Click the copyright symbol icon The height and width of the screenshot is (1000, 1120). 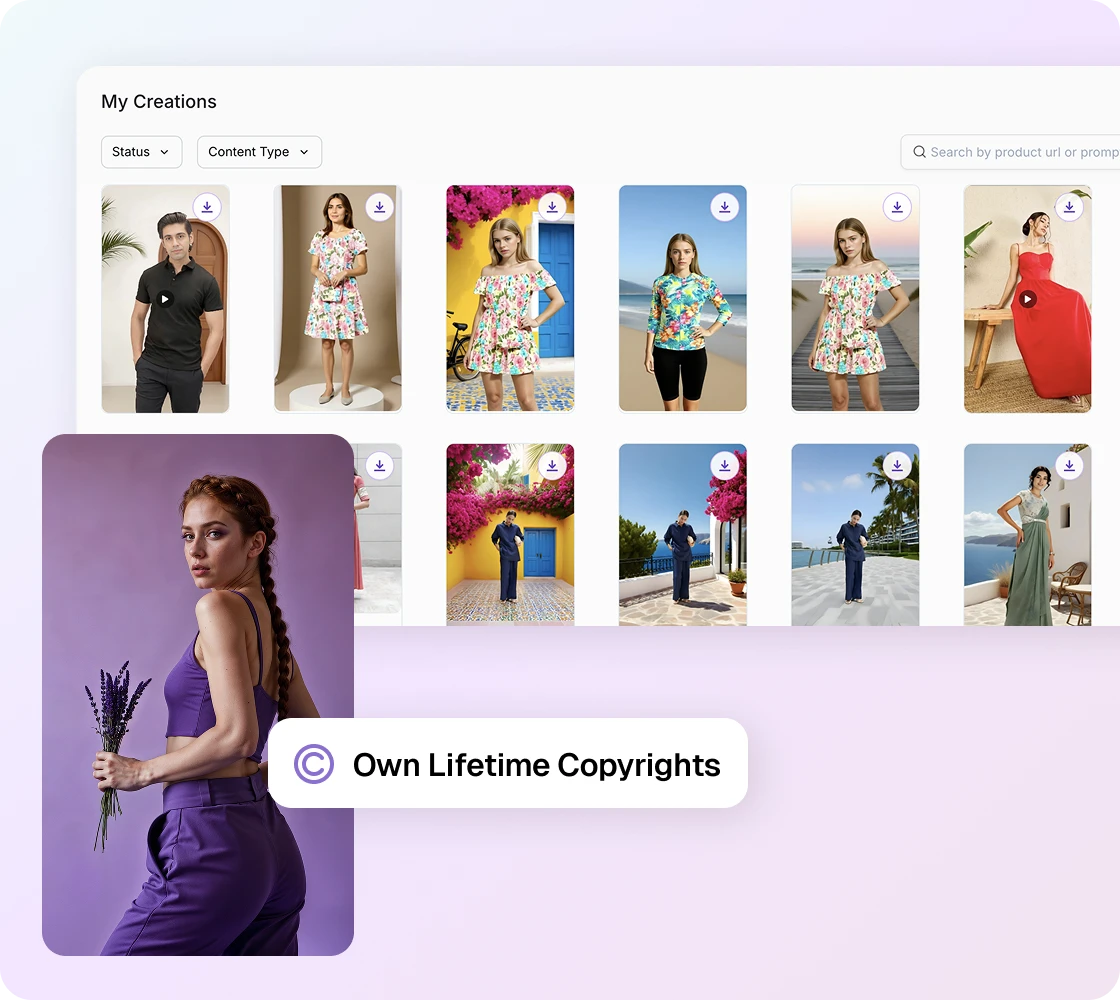(x=314, y=764)
